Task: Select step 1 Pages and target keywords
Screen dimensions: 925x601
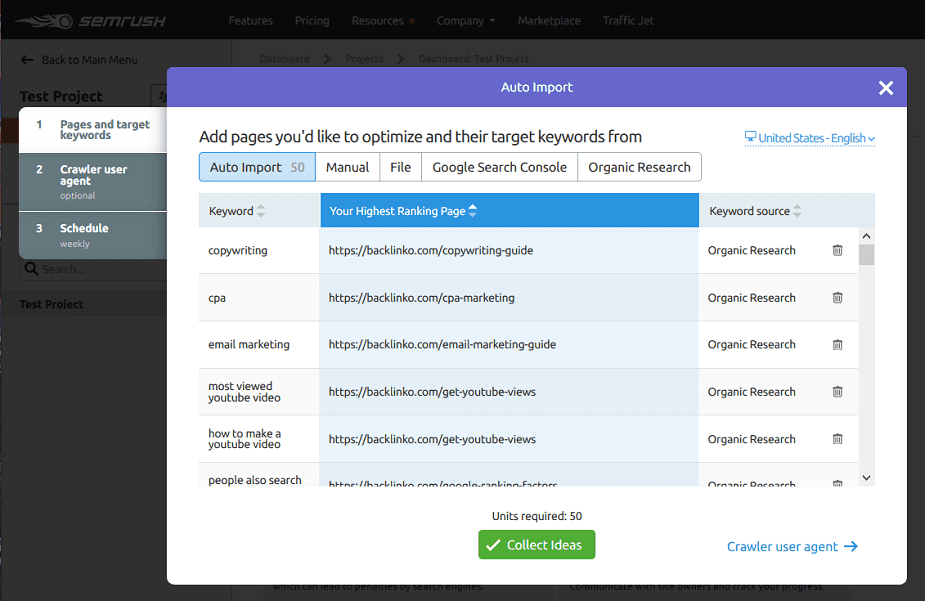Action: pyautogui.click(x=93, y=130)
